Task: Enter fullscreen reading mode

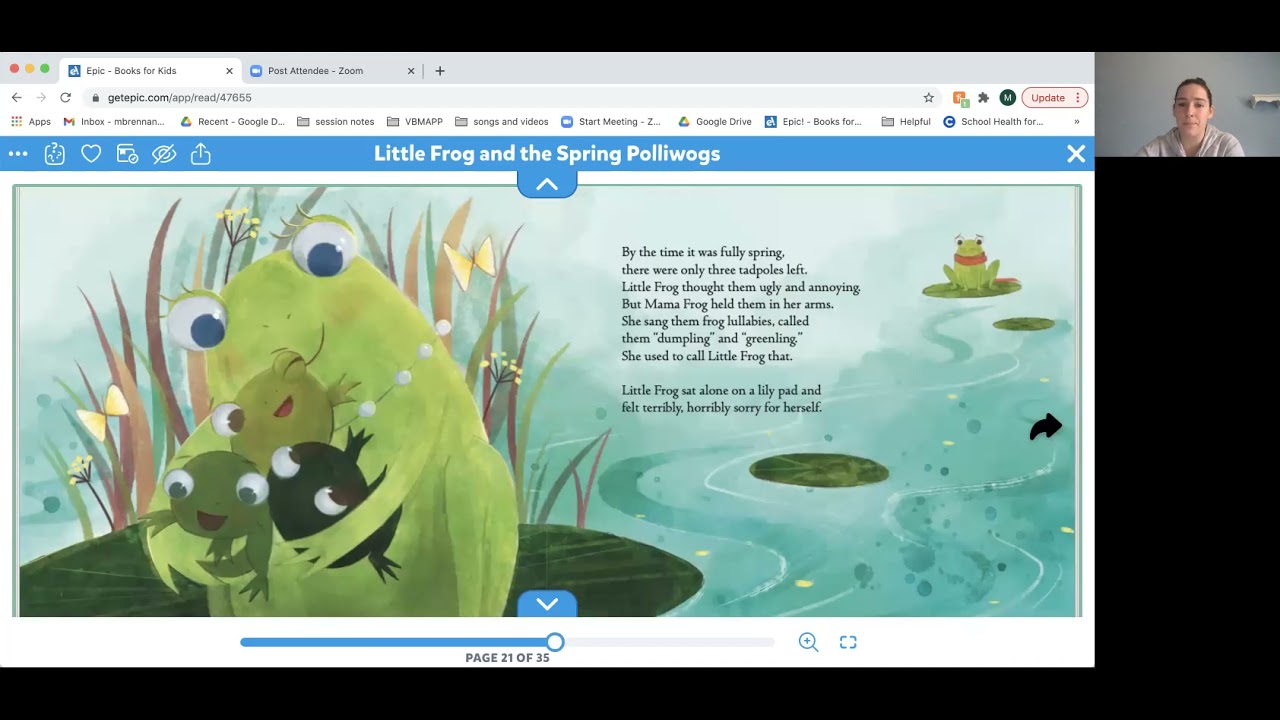Action: 848,642
